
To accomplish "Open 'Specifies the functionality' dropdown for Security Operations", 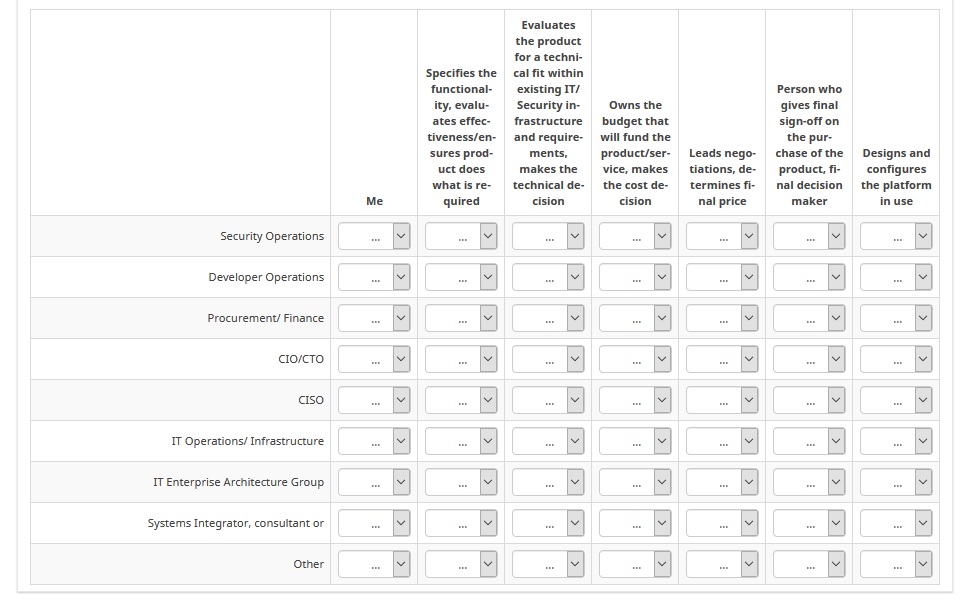I will [461, 236].
